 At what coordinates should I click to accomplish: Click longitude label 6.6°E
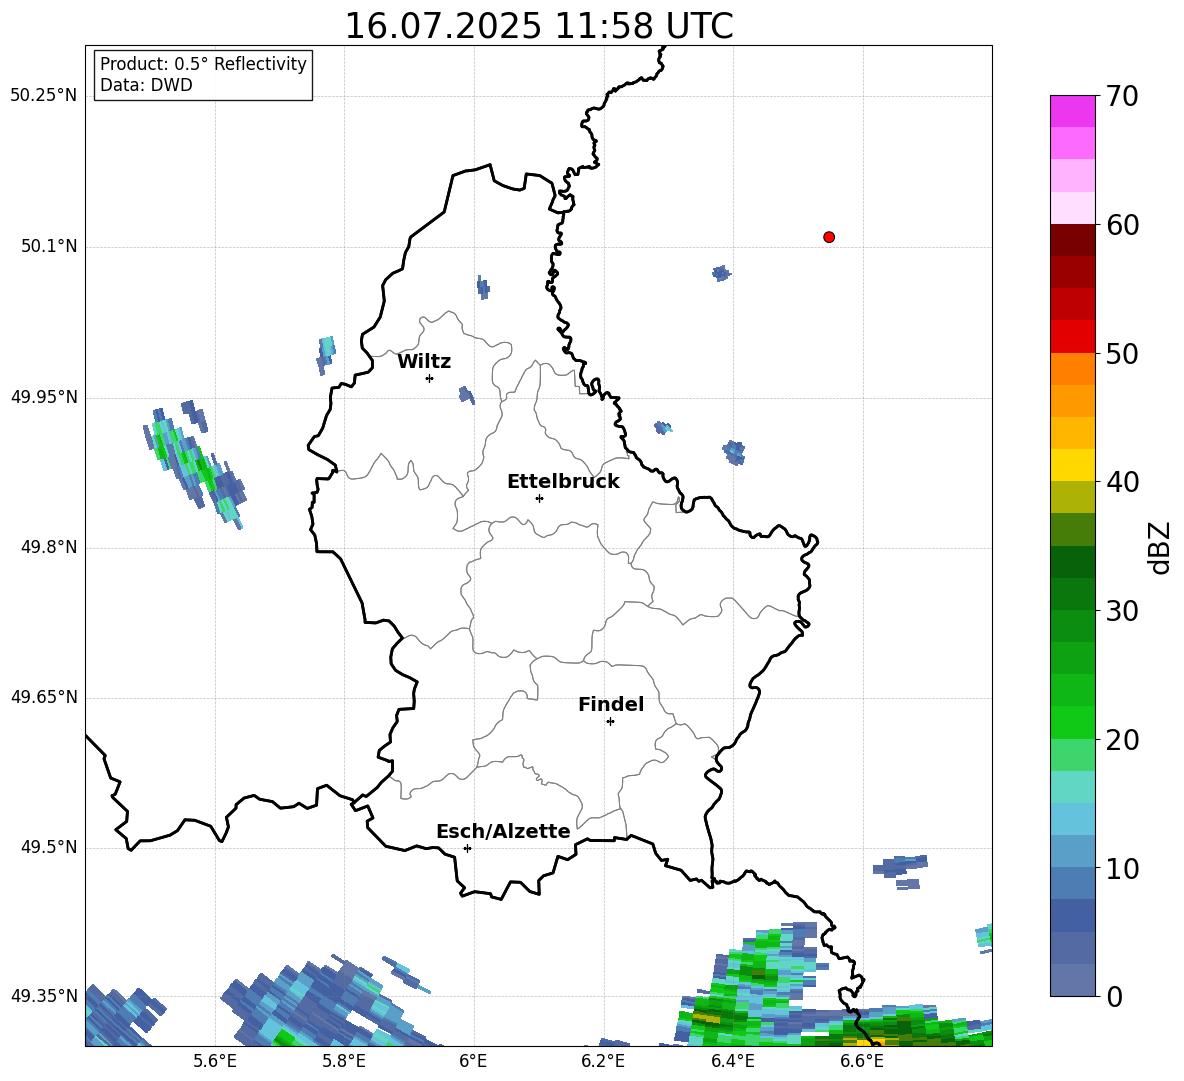[x=862, y=1061]
